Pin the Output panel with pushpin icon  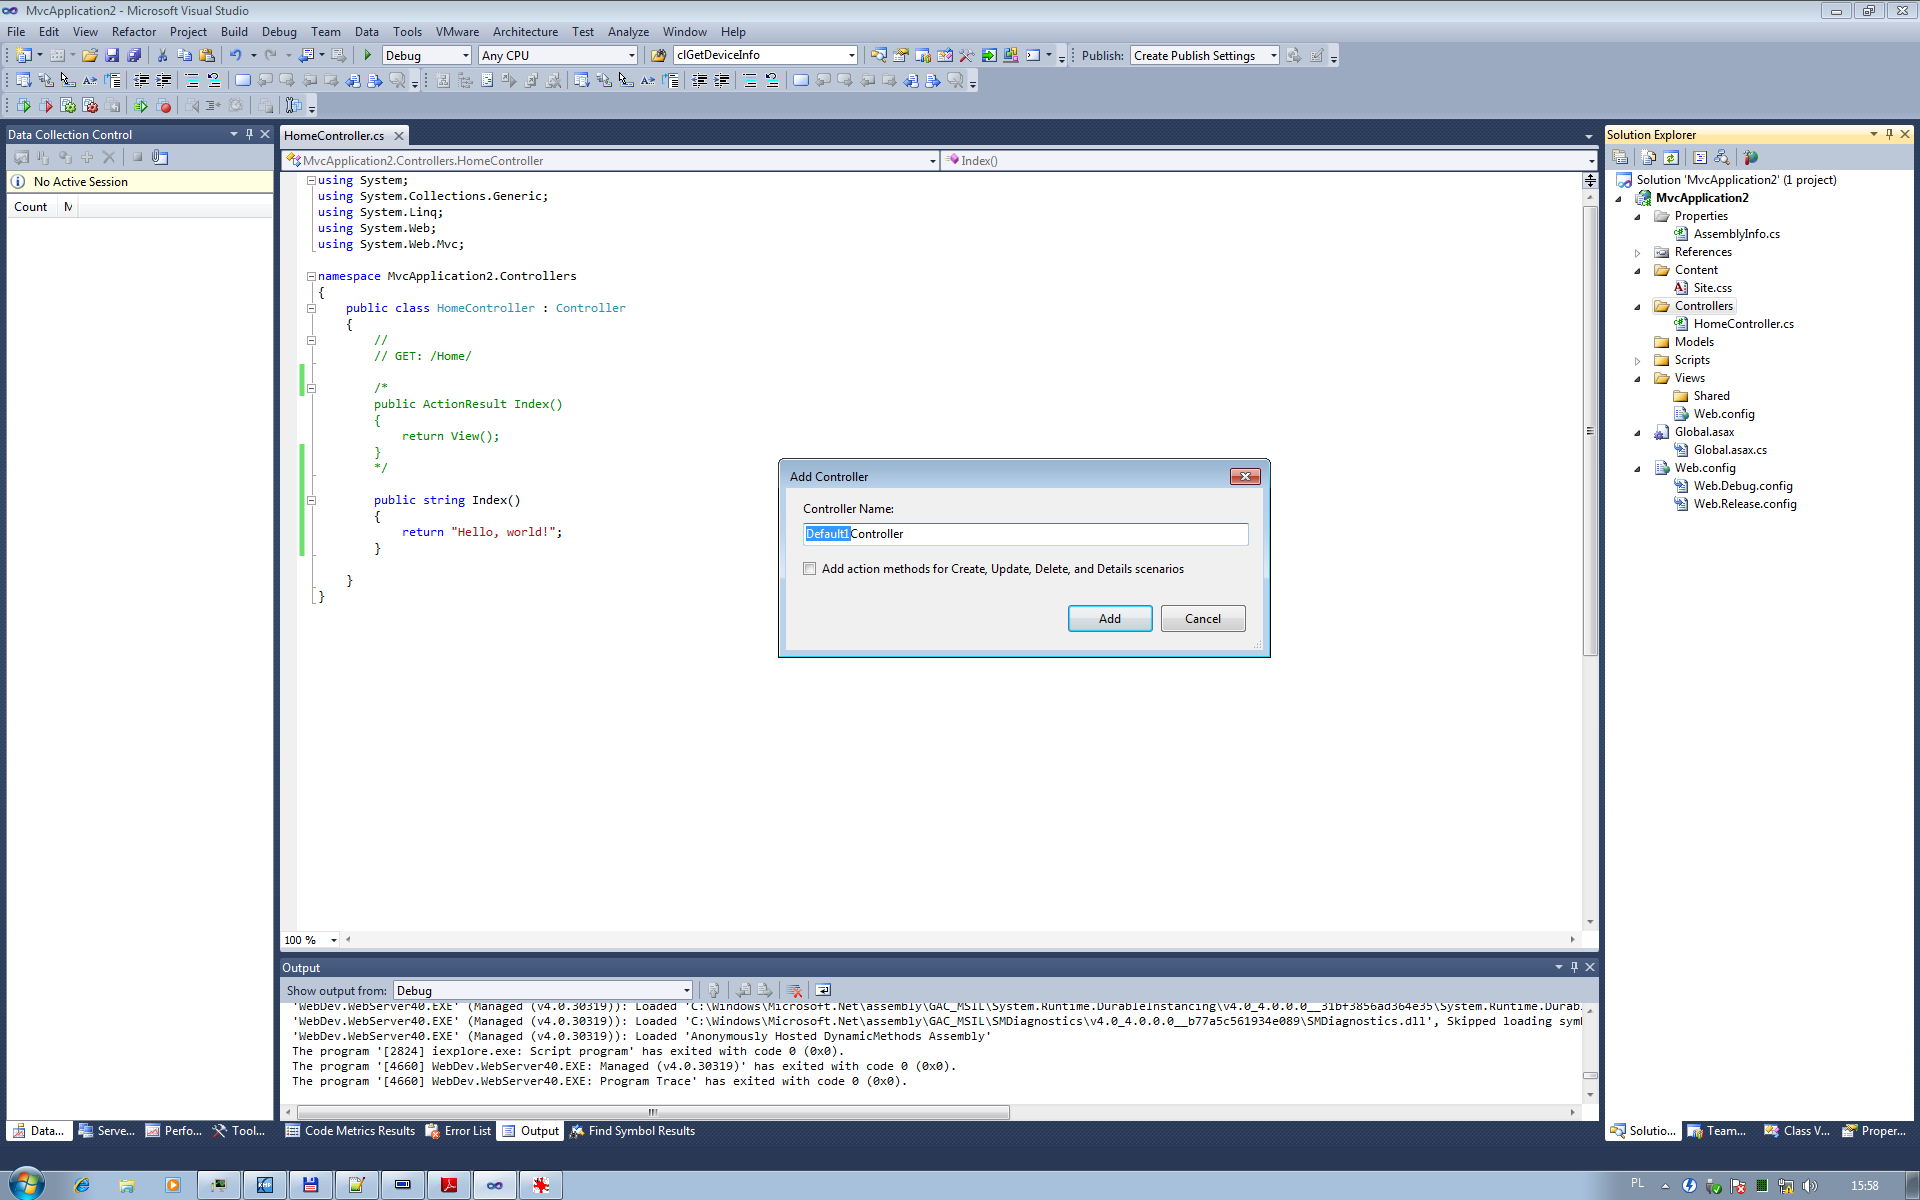click(x=1574, y=967)
